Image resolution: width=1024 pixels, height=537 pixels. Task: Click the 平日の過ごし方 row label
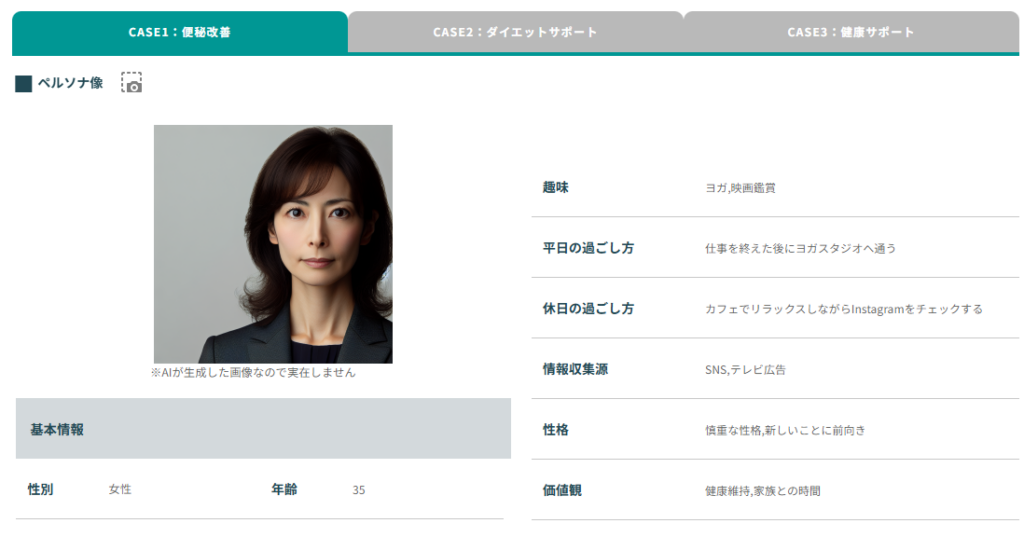coord(588,248)
